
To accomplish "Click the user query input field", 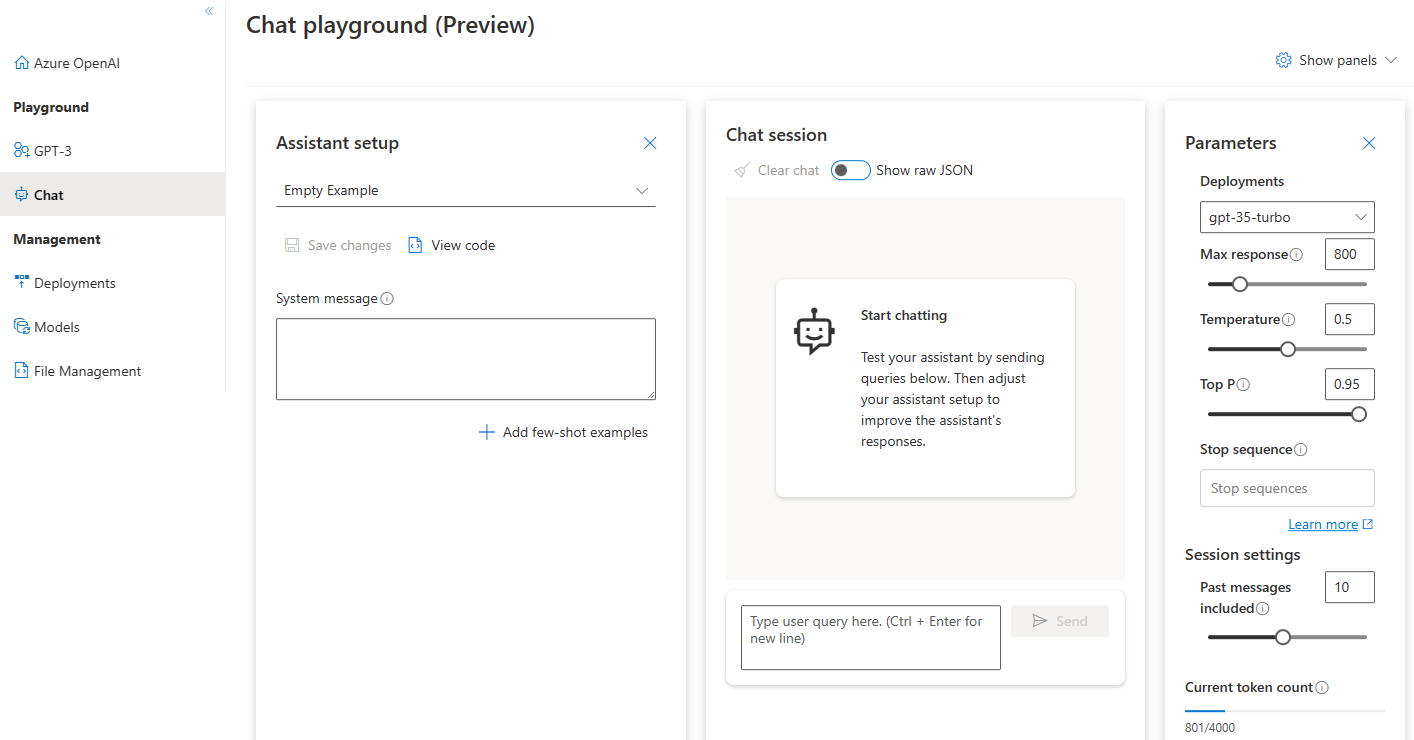I will (870, 637).
